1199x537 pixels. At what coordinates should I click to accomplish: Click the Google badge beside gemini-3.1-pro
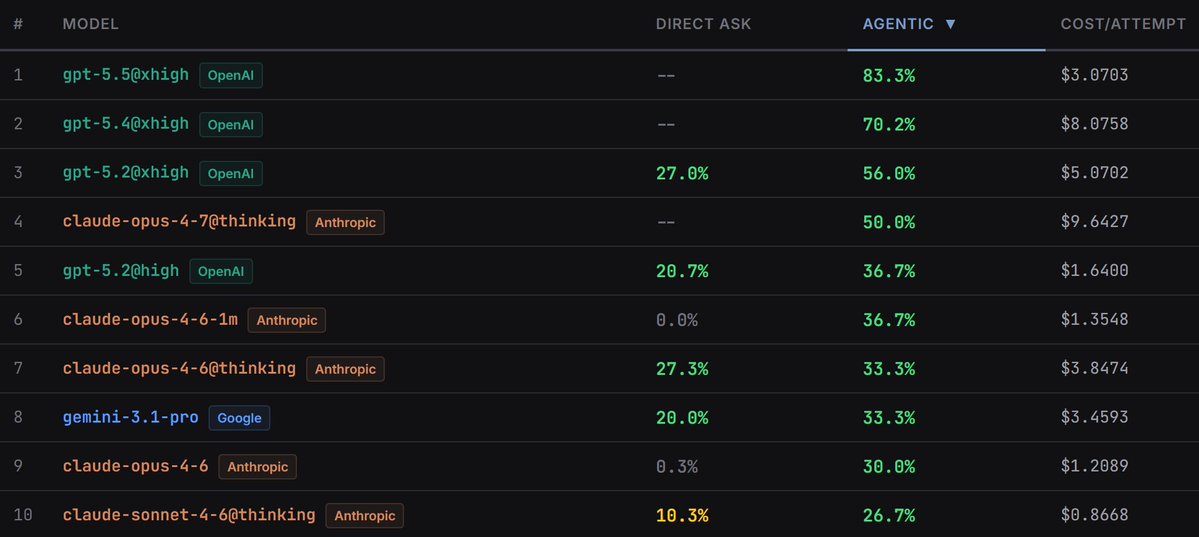pos(239,418)
